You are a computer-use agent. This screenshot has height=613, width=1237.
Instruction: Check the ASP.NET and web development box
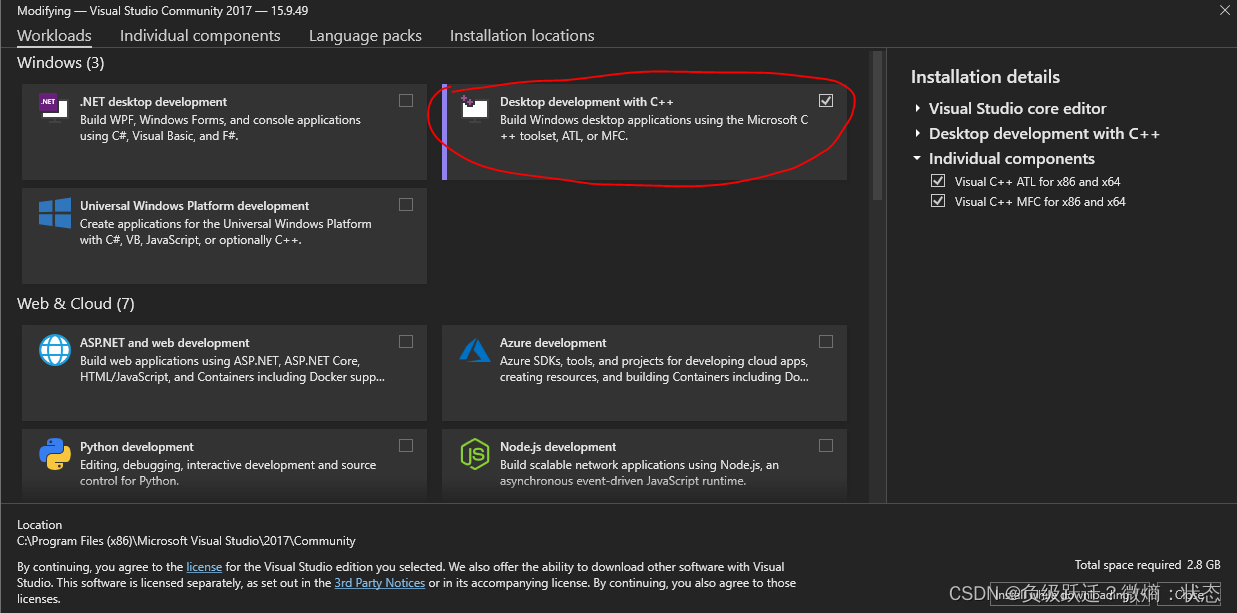click(x=405, y=341)
